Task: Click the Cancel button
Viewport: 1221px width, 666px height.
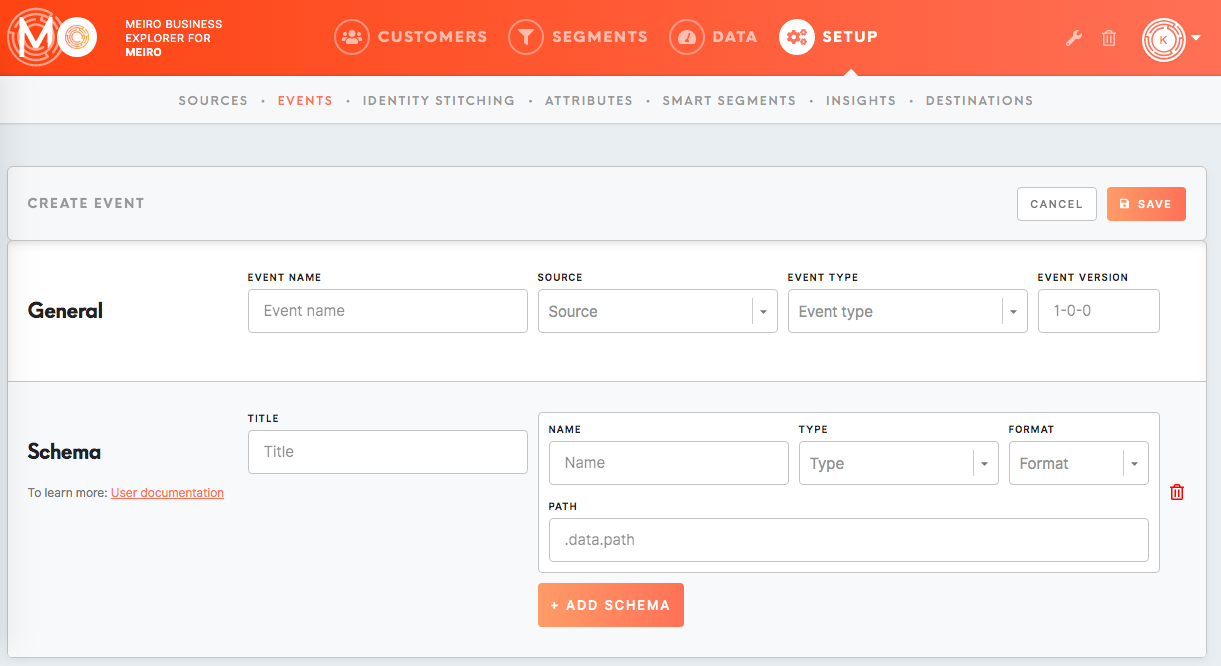Action: coord(1057,204)
